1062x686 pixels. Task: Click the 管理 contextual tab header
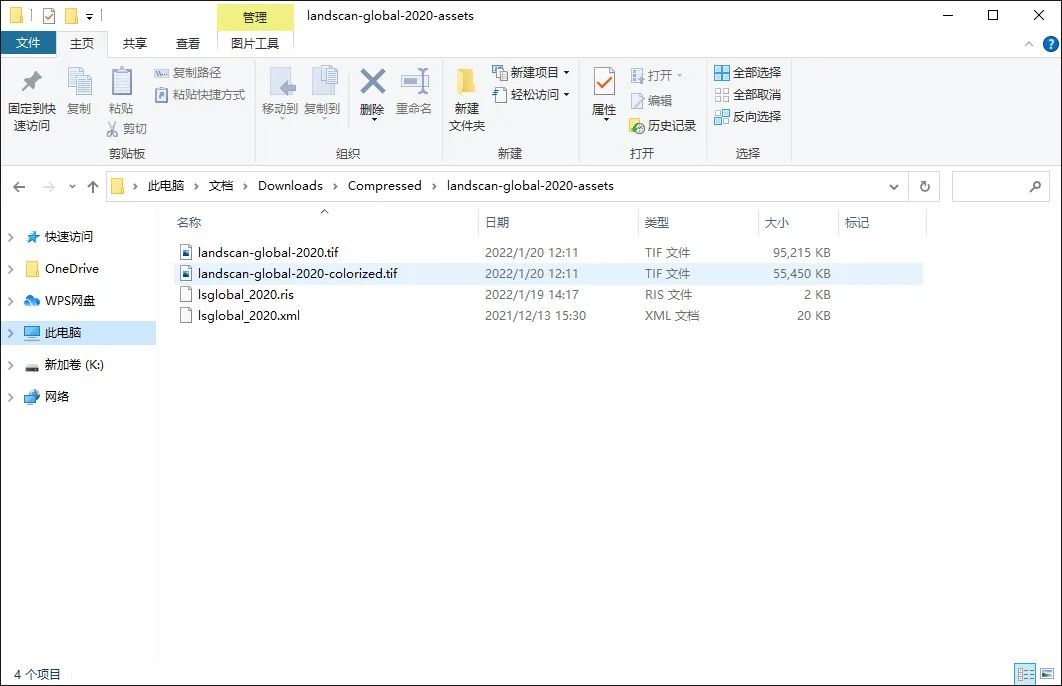pyautogui.click(x=255, y=18)
